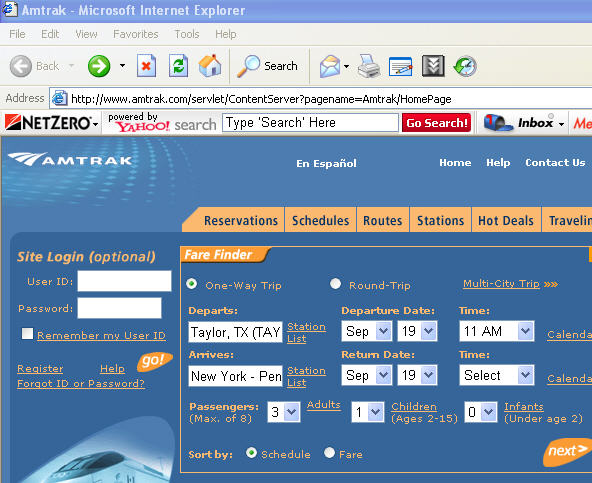This screenshot has width=592, height=483.
Task: Check Remember my User ID box
Action: point(28,333)
